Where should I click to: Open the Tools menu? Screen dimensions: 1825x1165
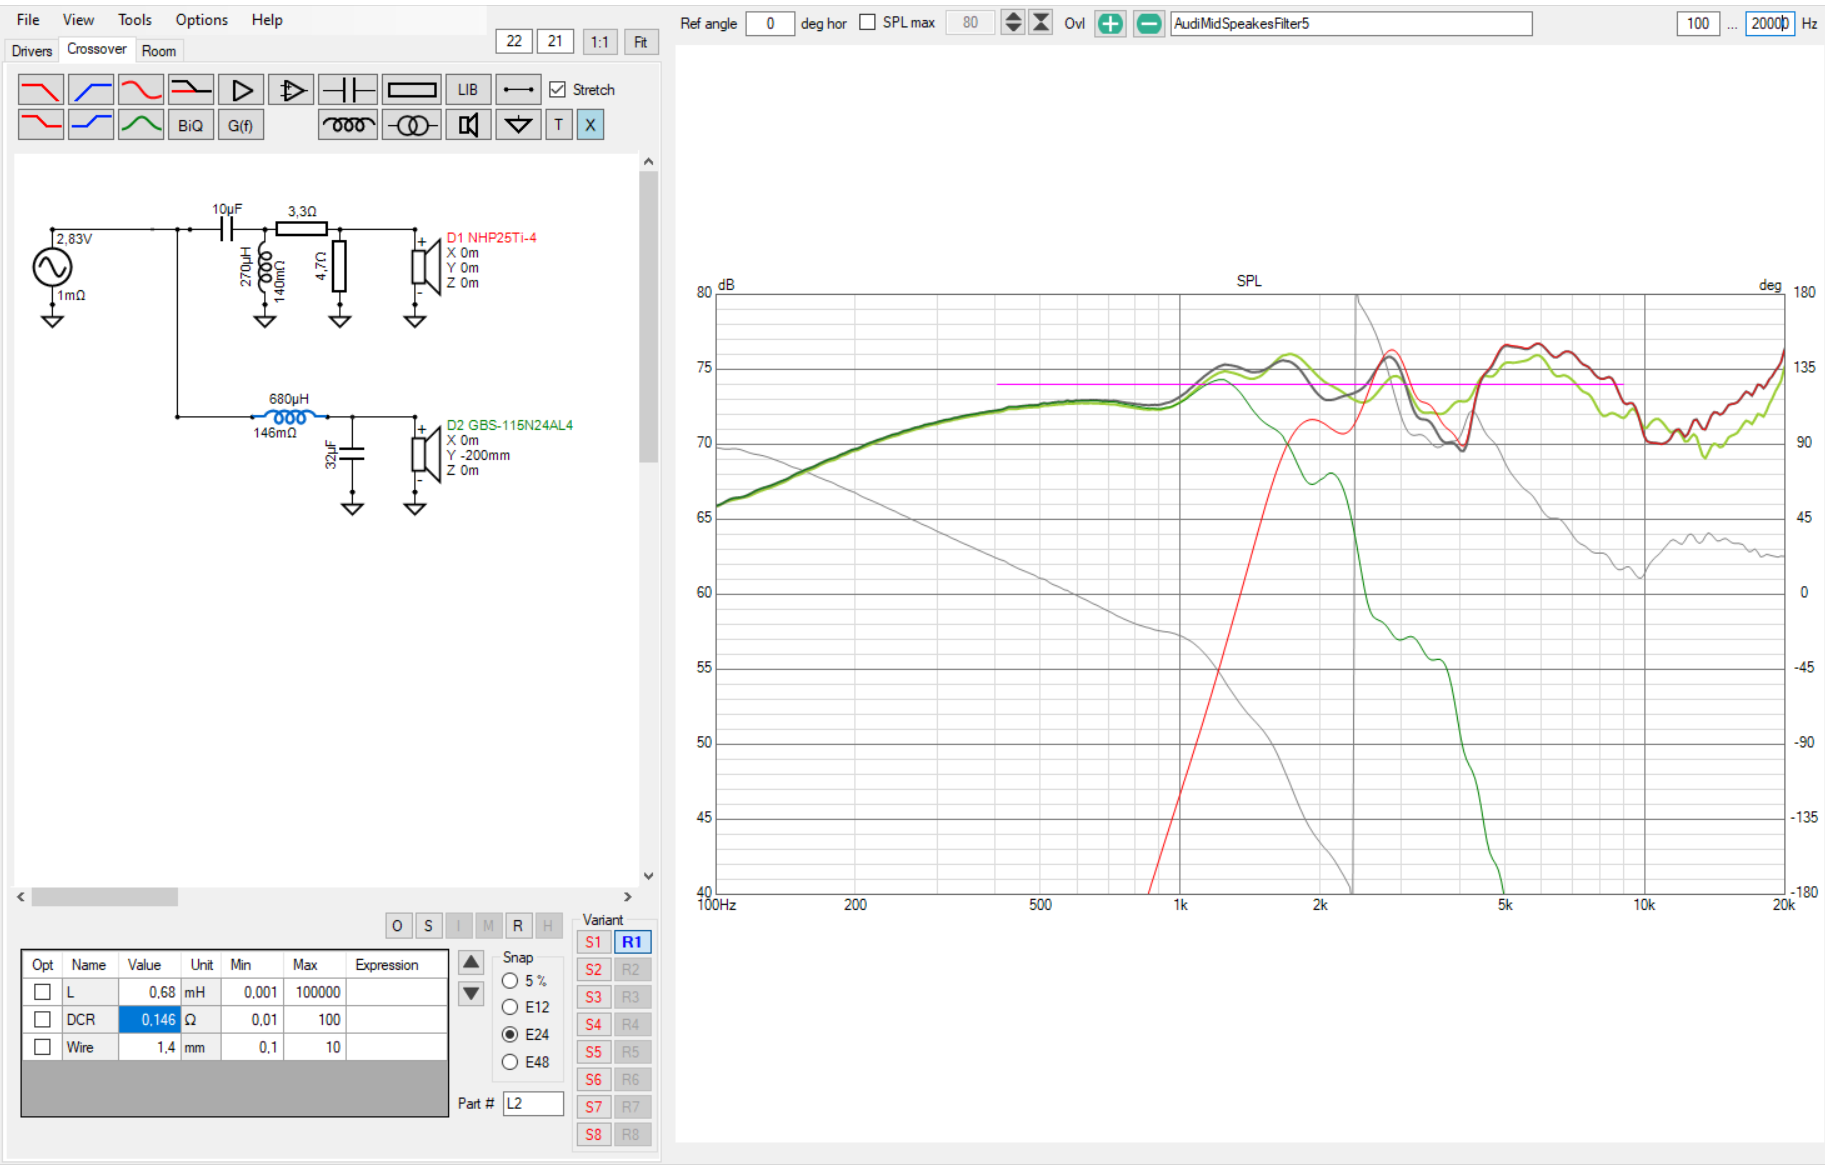134,20
